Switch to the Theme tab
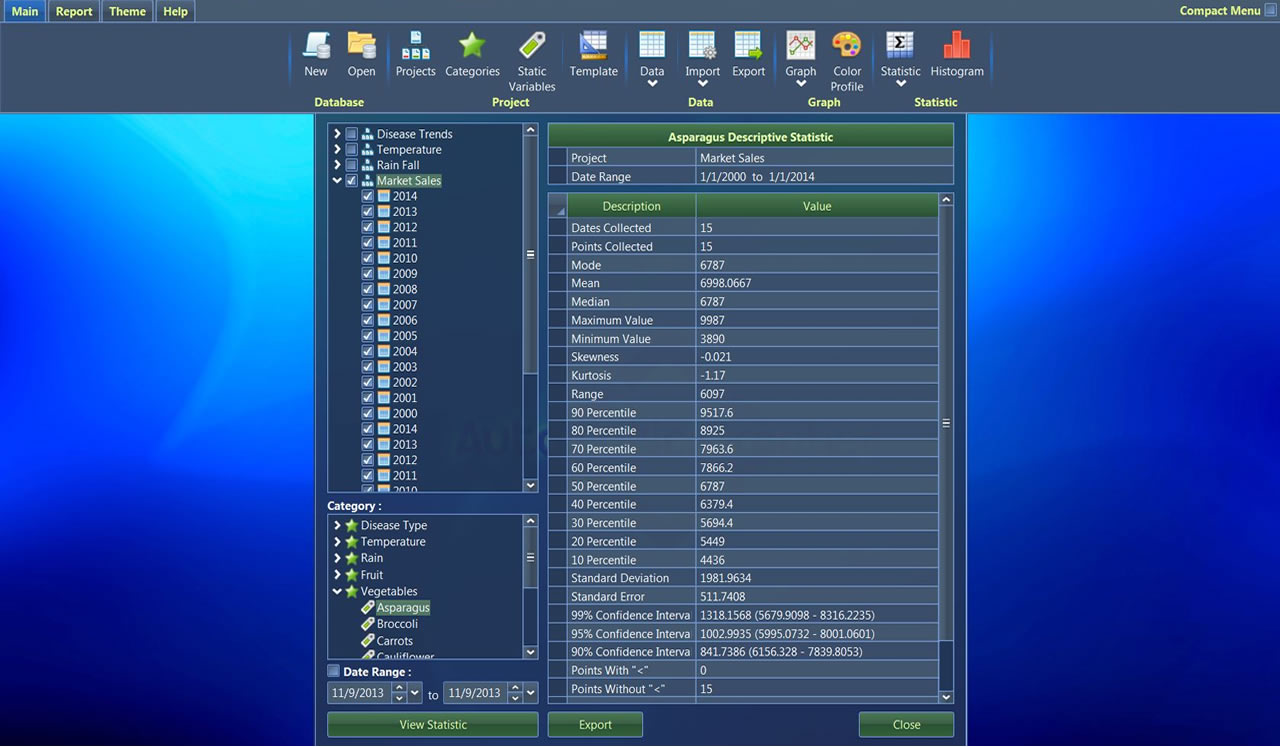The image size is (1280, 747). (x=127, y=11)
